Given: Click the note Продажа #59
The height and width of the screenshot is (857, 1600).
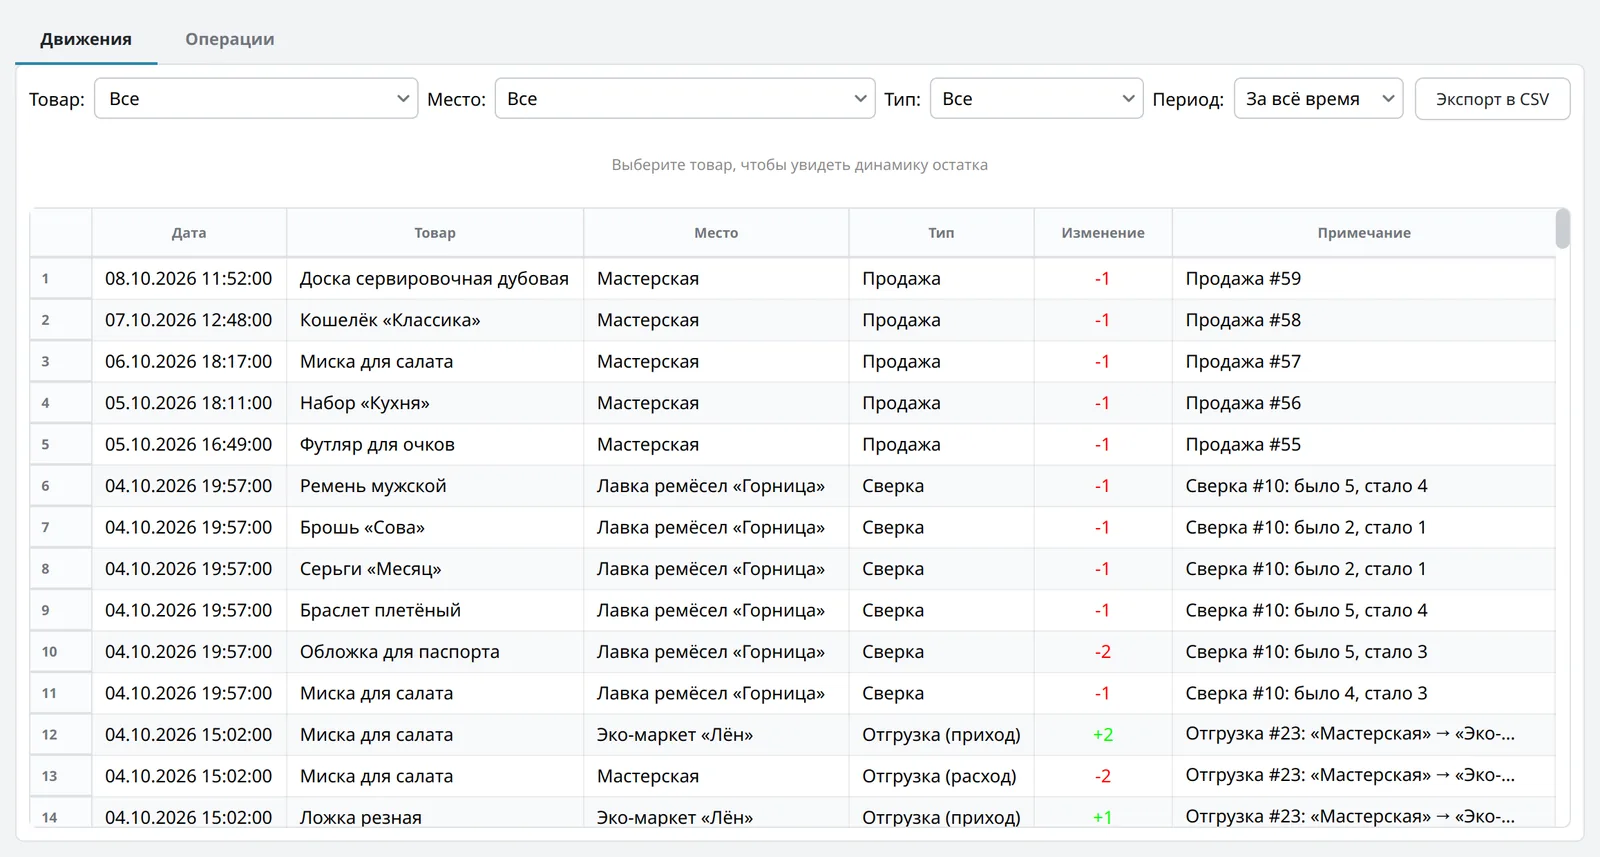Looking at the screenshot, I should click(x=1364, y=279).
